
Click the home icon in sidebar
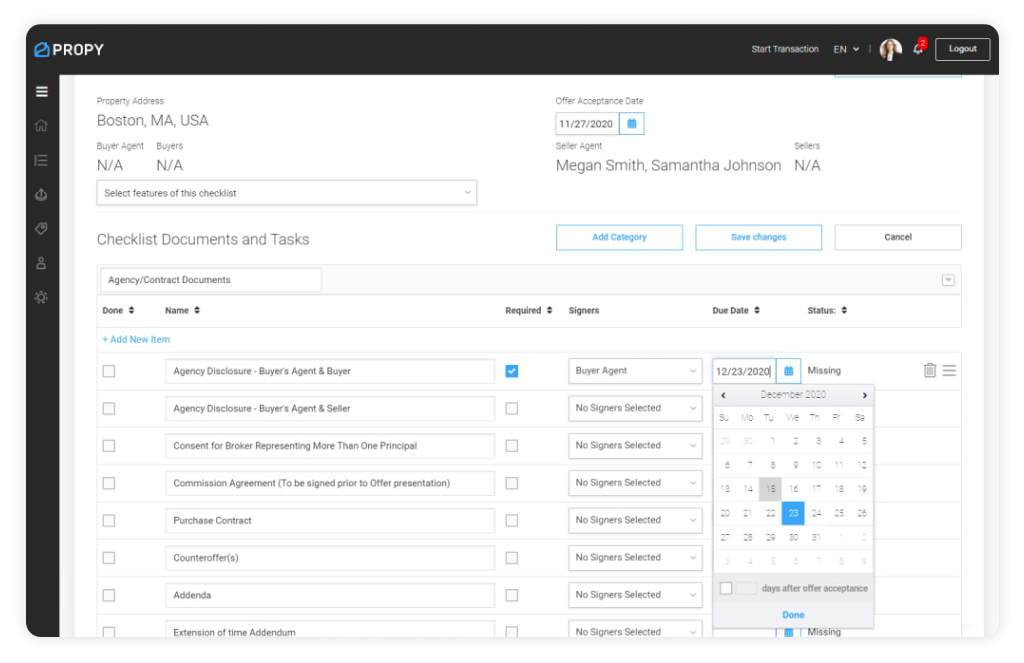(x=41, y=126)
